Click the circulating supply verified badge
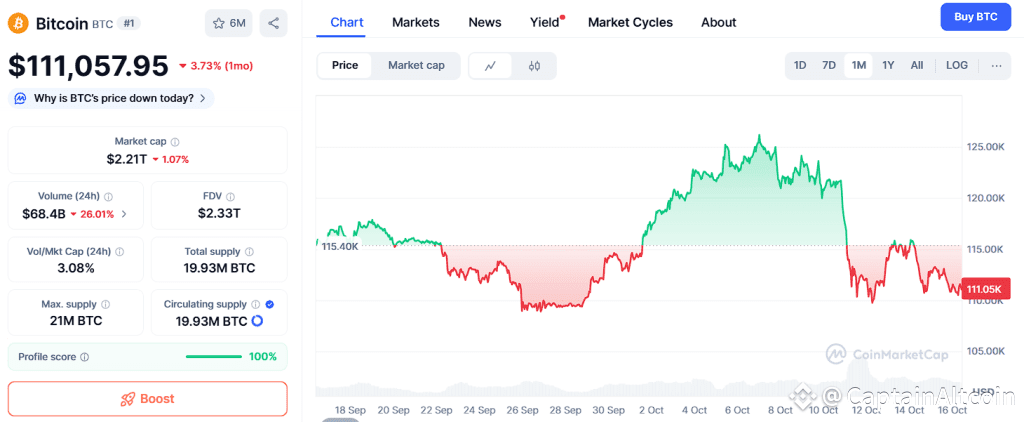Screen dimensions: 1024x422 pos(270,303)
